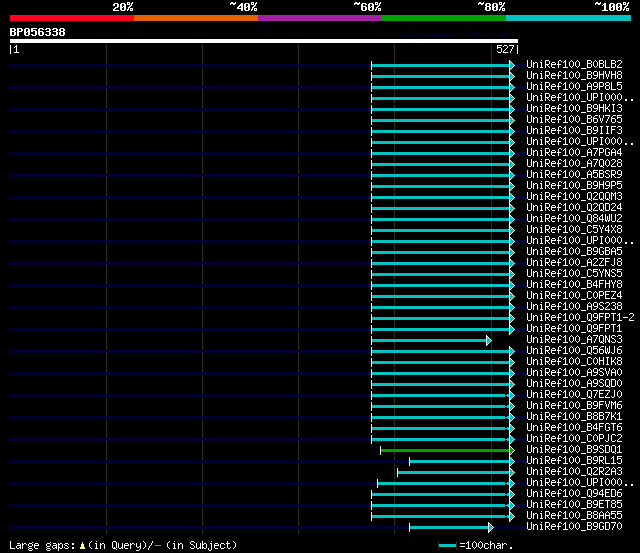
Task: Open hit UniRef100_B9HKI3
Action: click(574, 109)
